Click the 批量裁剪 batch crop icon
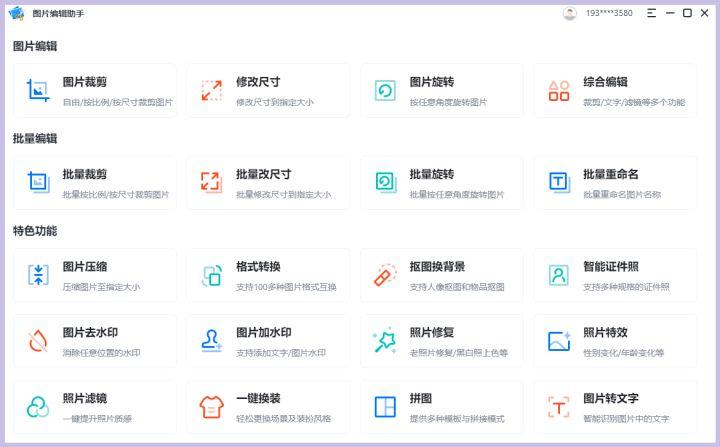Viewport: 720px width, 447px height. click(39, 182)
